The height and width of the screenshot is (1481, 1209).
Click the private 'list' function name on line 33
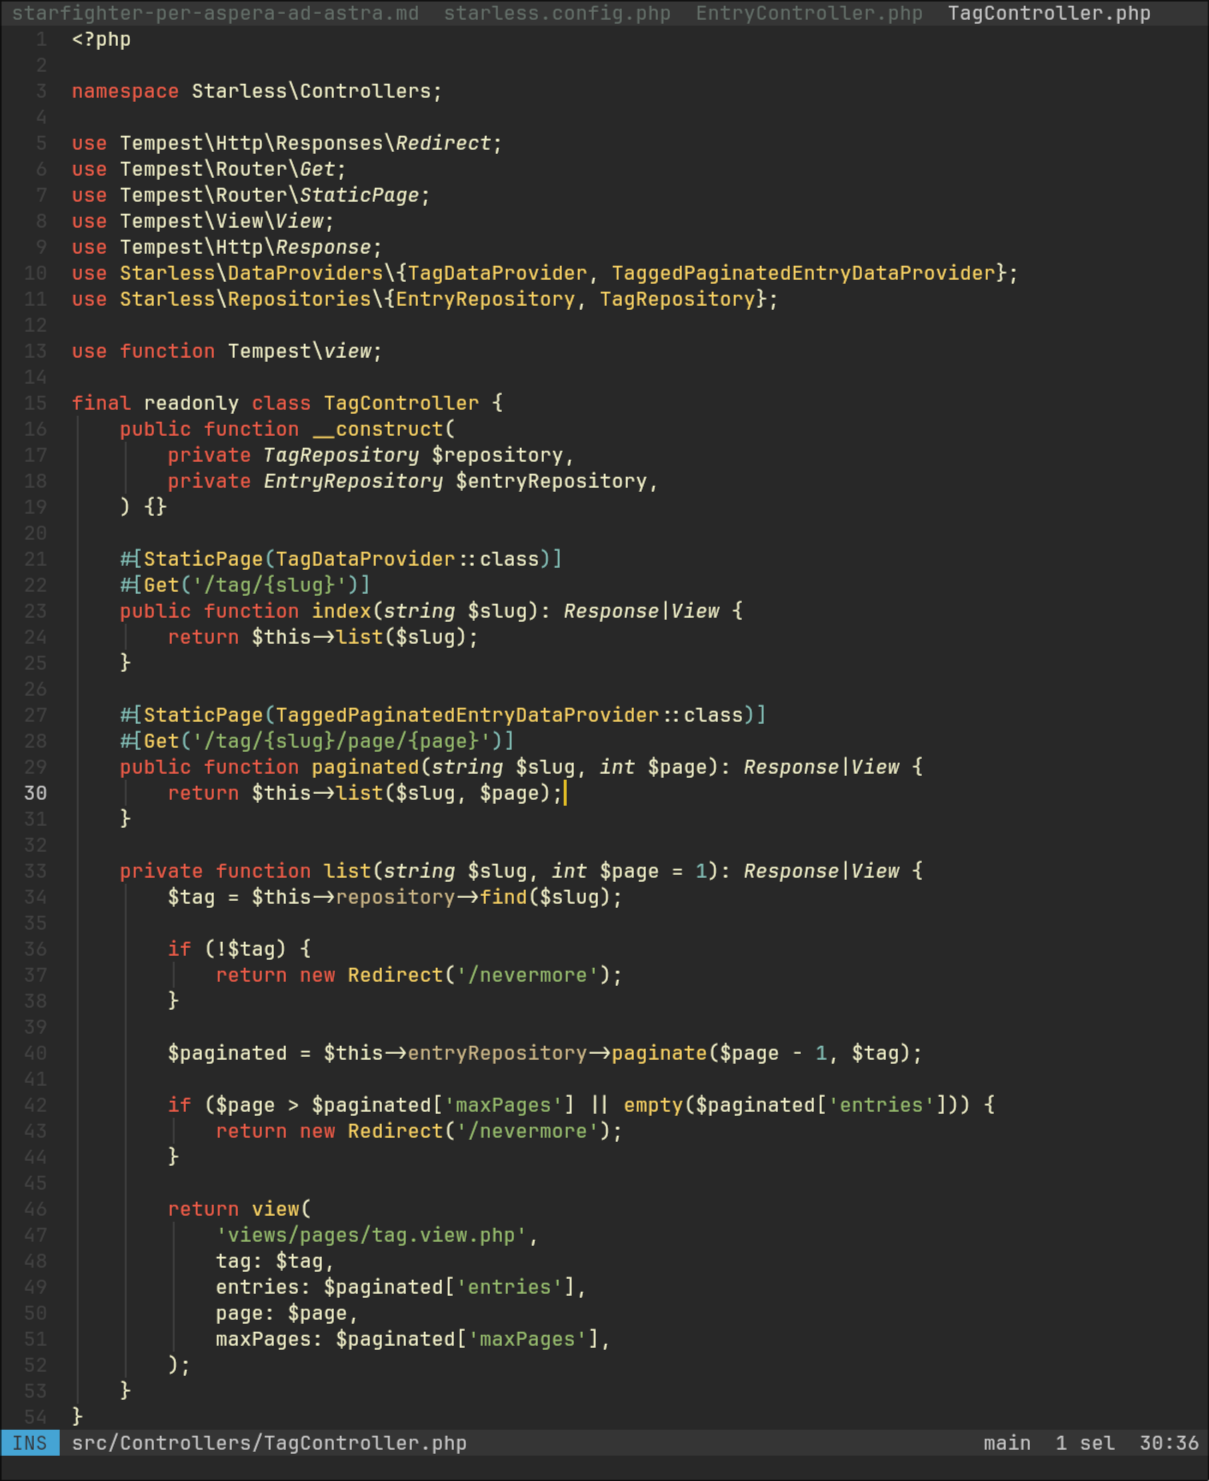(347, 871)
